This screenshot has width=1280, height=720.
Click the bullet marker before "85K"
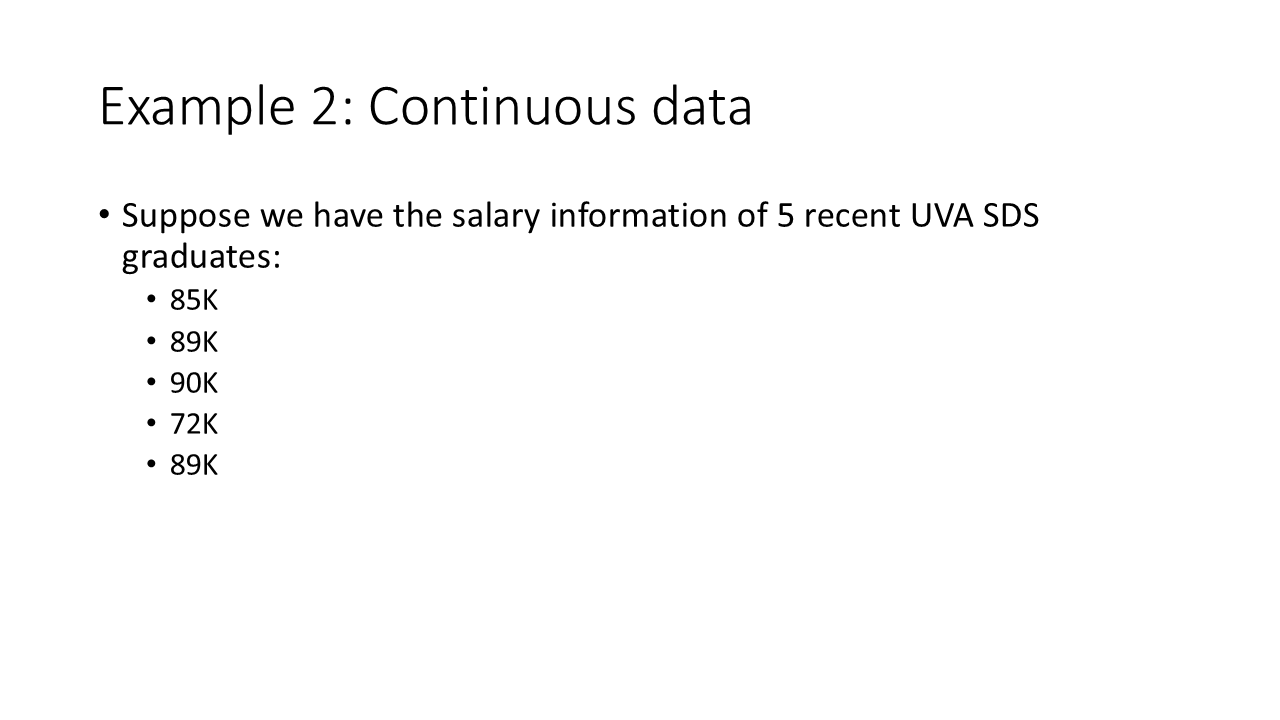pyautogui.click(x=151, y=301)
